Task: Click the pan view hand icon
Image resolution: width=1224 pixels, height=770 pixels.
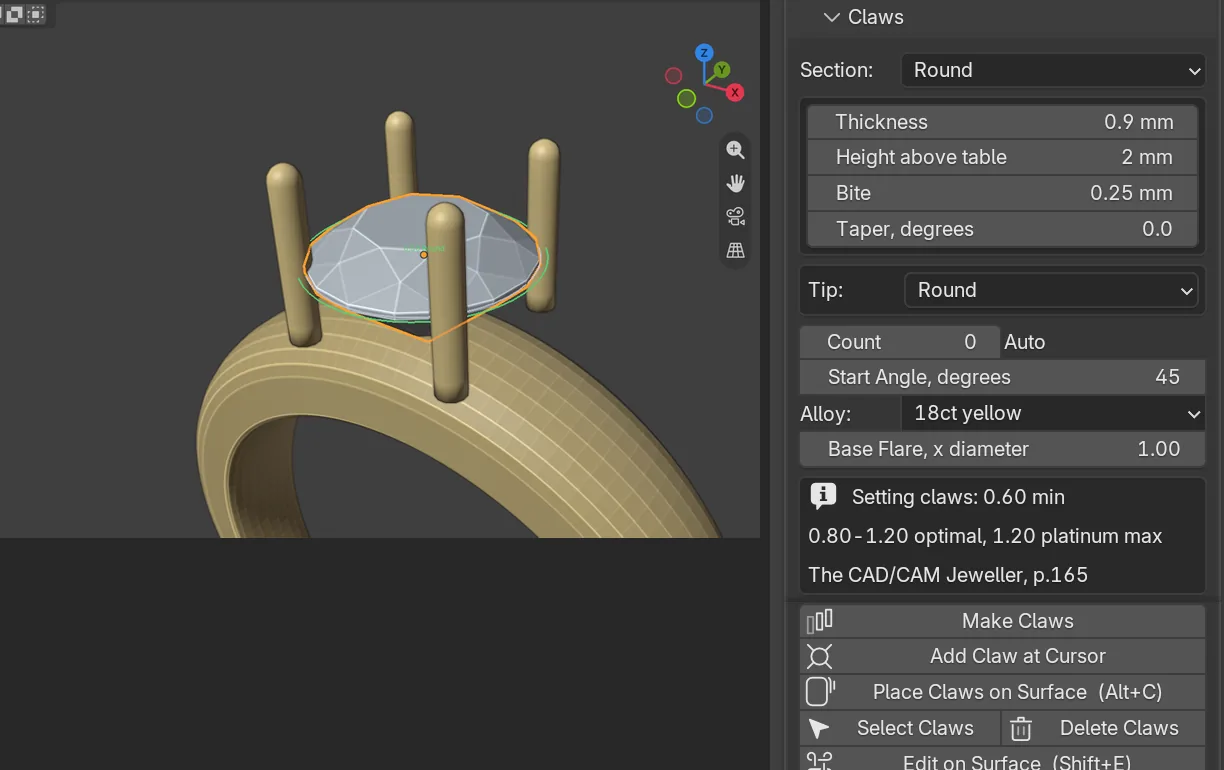Action: click(736, 183)
